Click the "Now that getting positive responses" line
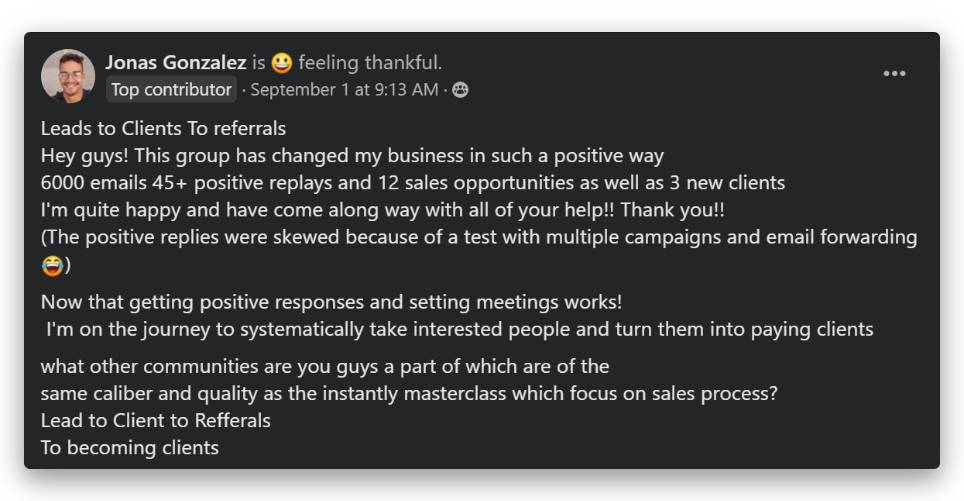Image resolution: width=964 pixels, height=501 pixels. click(331, 302)
